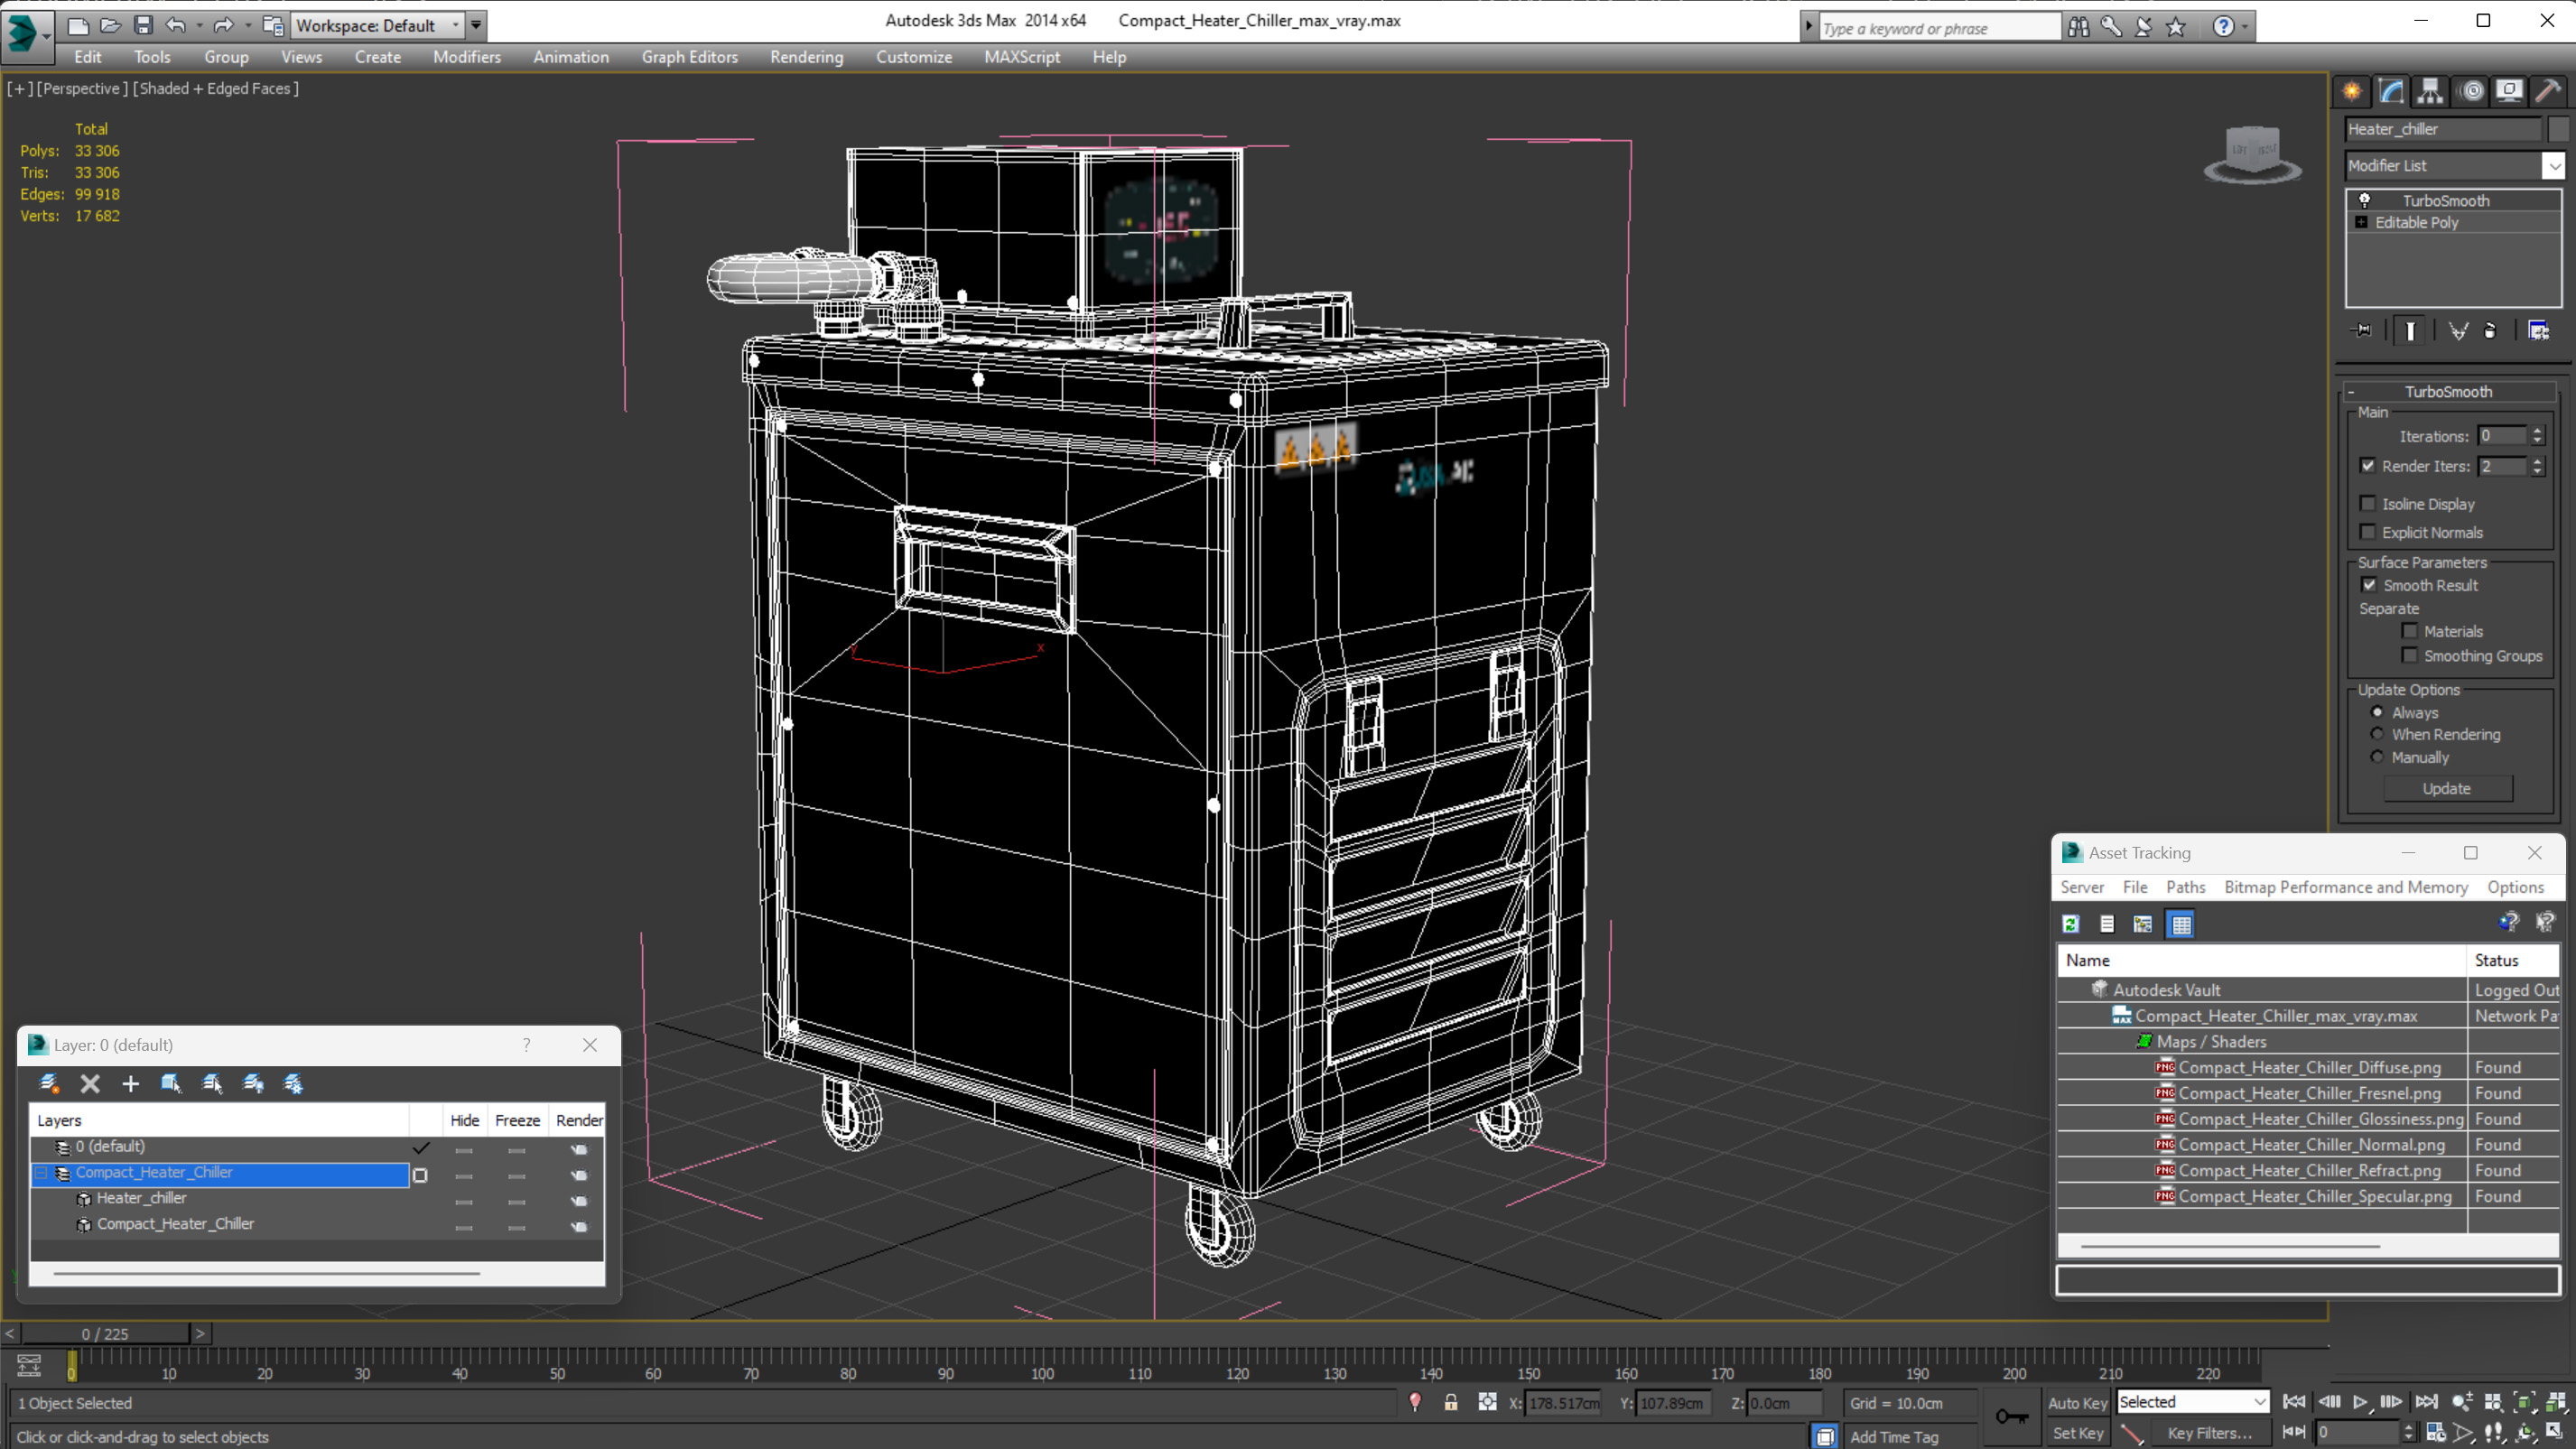Click the Help question mark icon in title bar
Screen dimensions: 2576x1449
(x=2223, y=27)
